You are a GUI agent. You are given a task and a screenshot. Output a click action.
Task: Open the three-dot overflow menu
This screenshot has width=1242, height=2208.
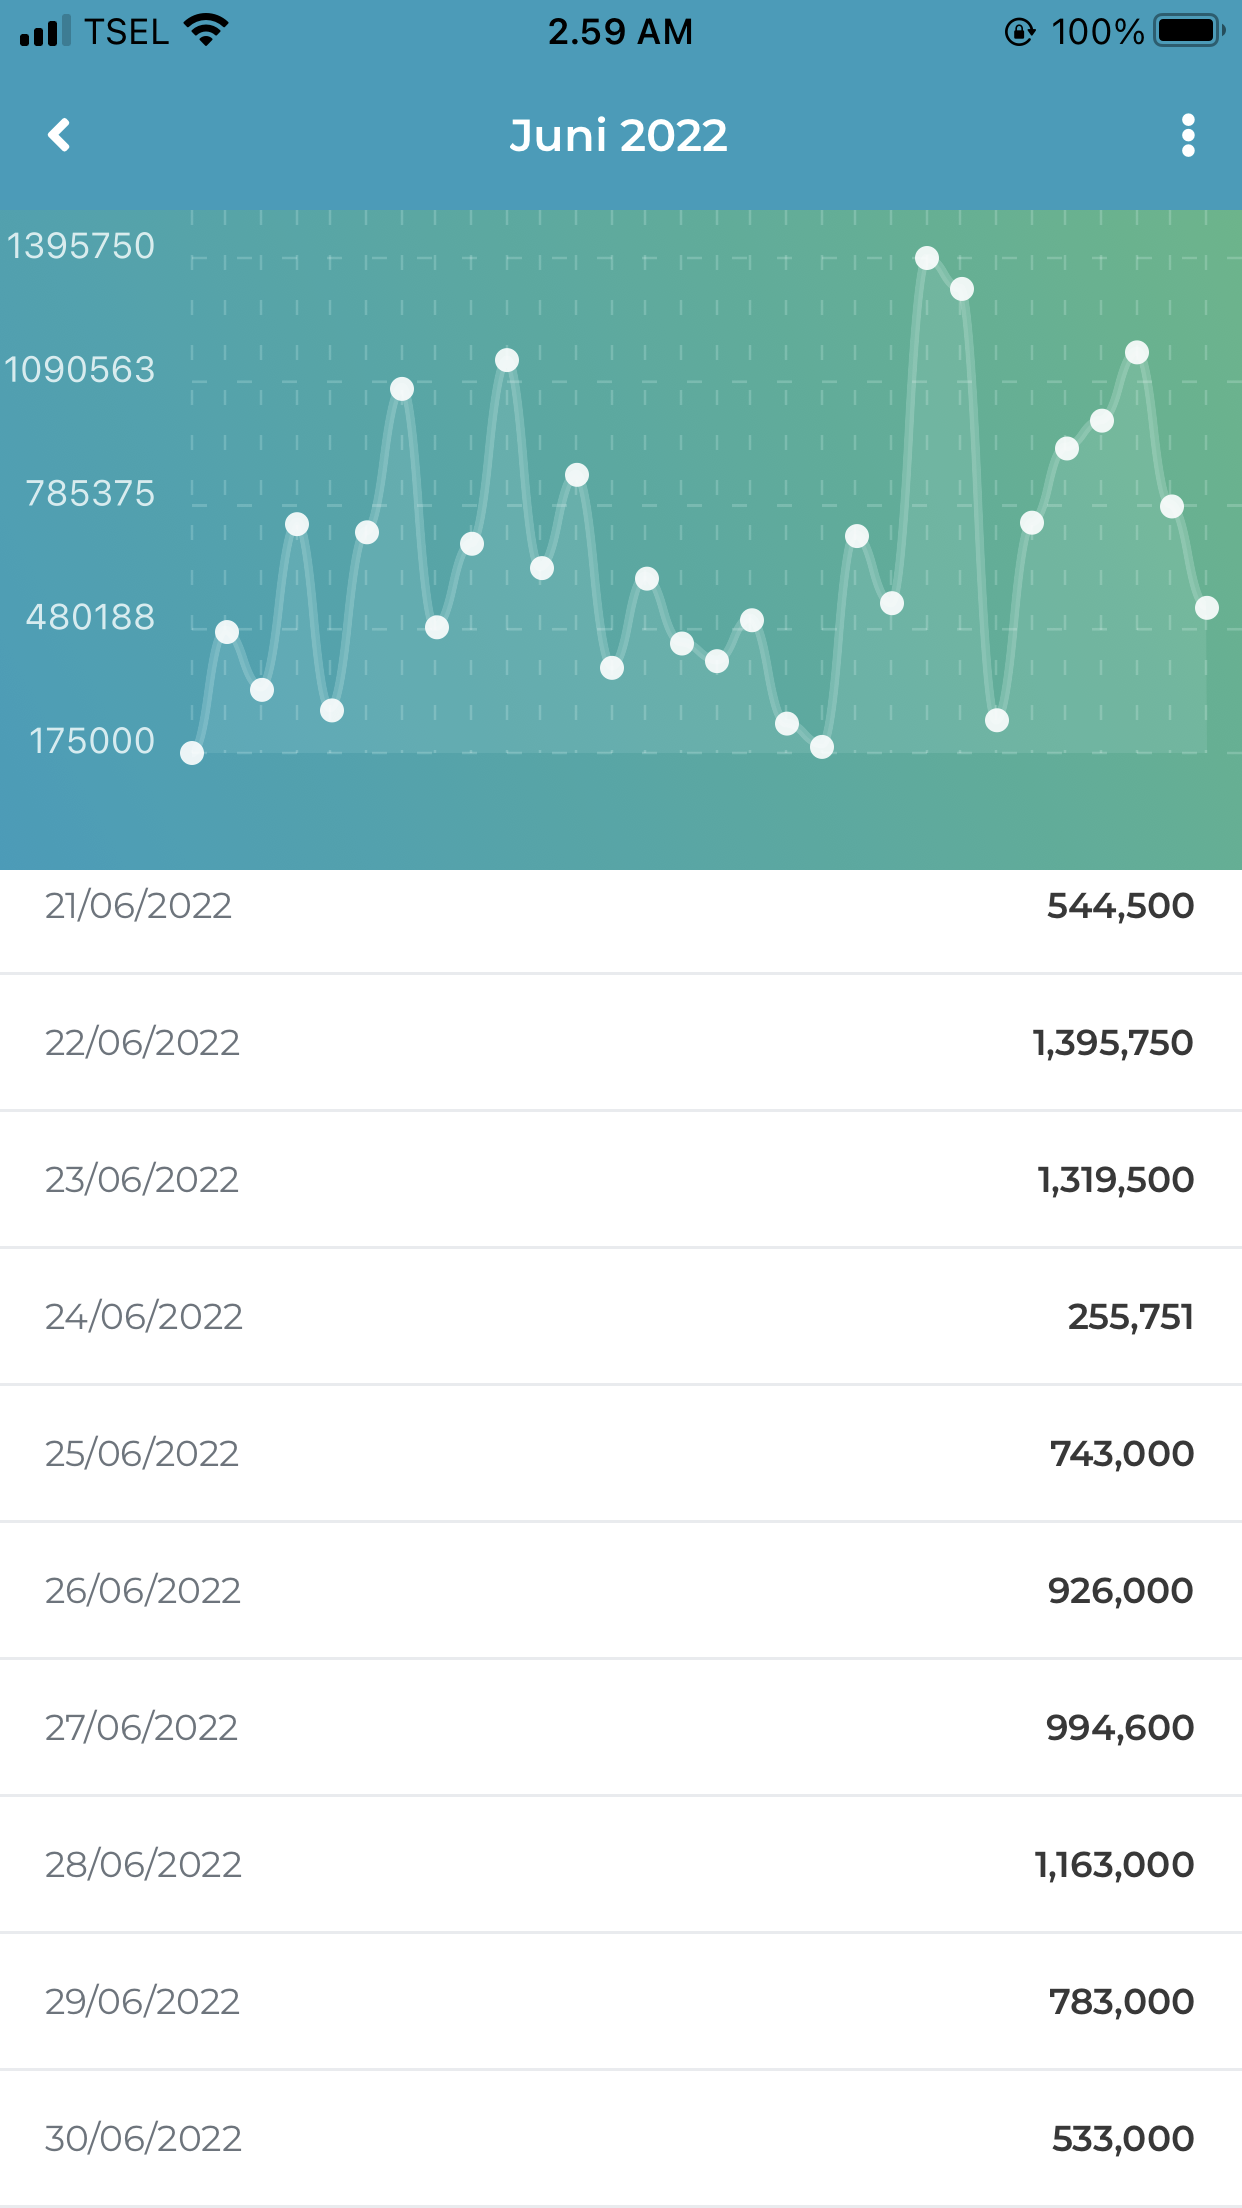pyautogui.click(x=1187, y=135)
